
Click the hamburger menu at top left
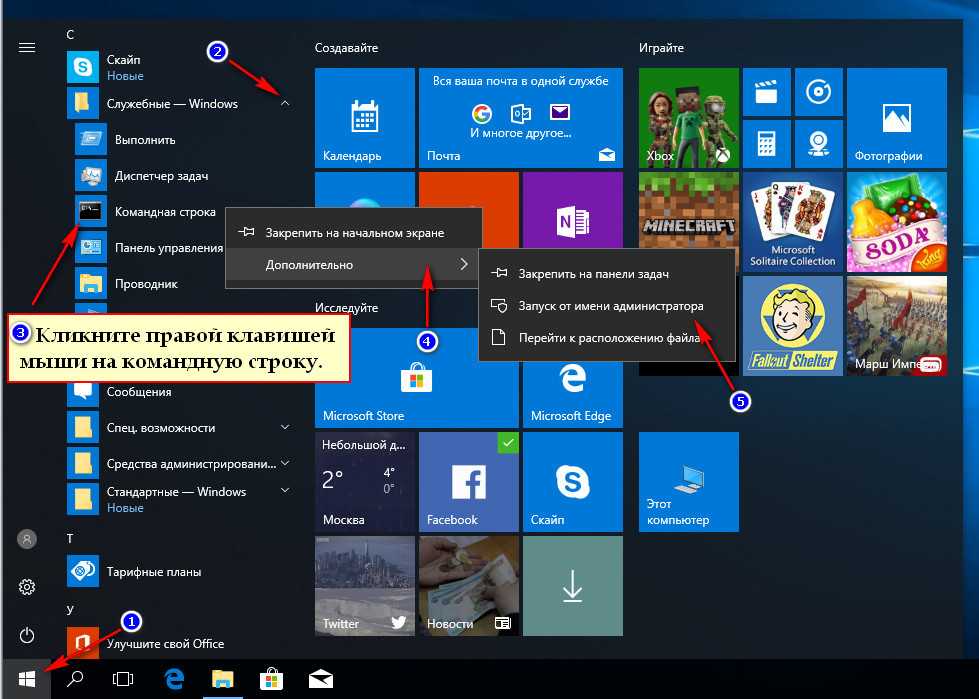point(27,47)
